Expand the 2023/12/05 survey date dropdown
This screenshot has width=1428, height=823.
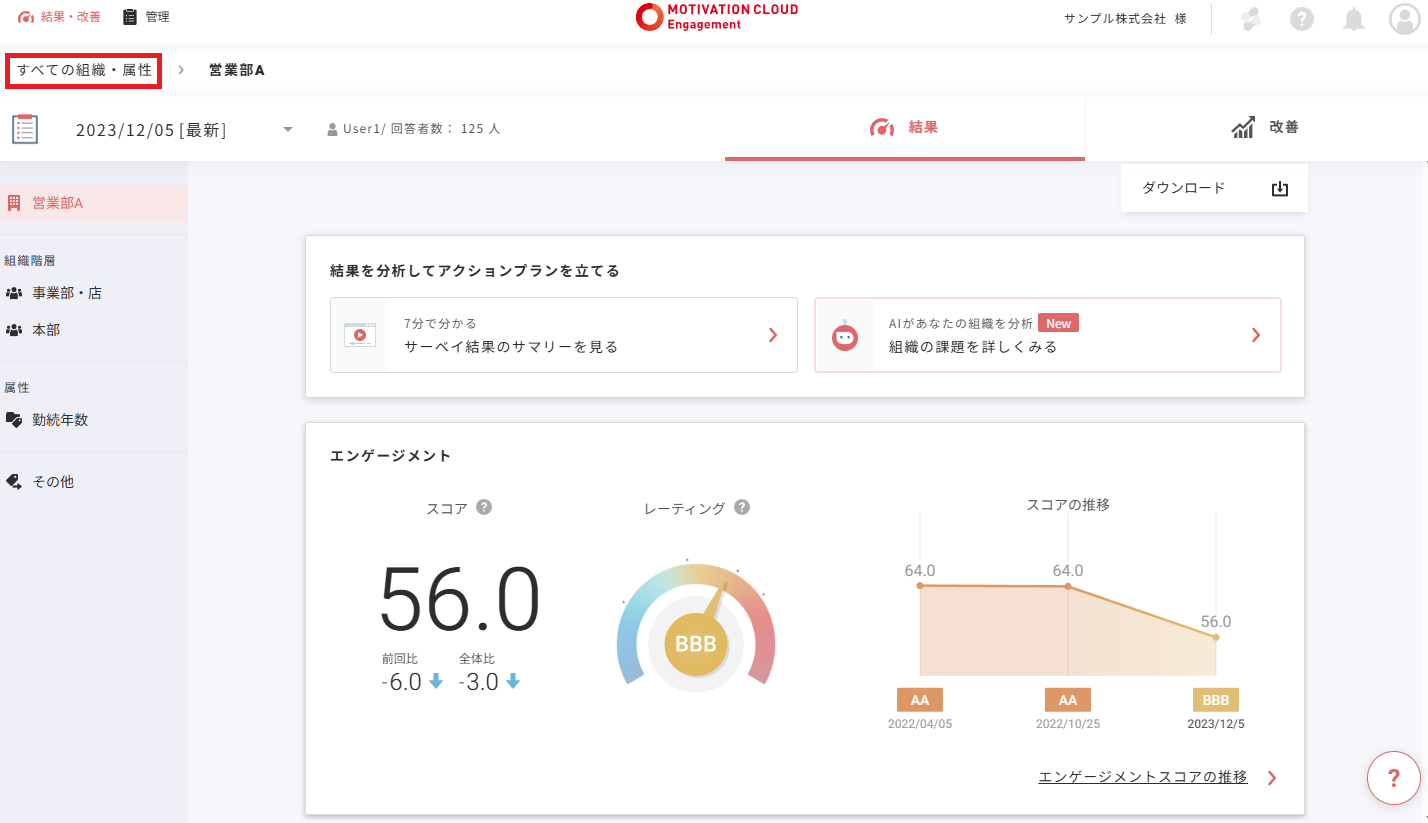coord(288,129)
